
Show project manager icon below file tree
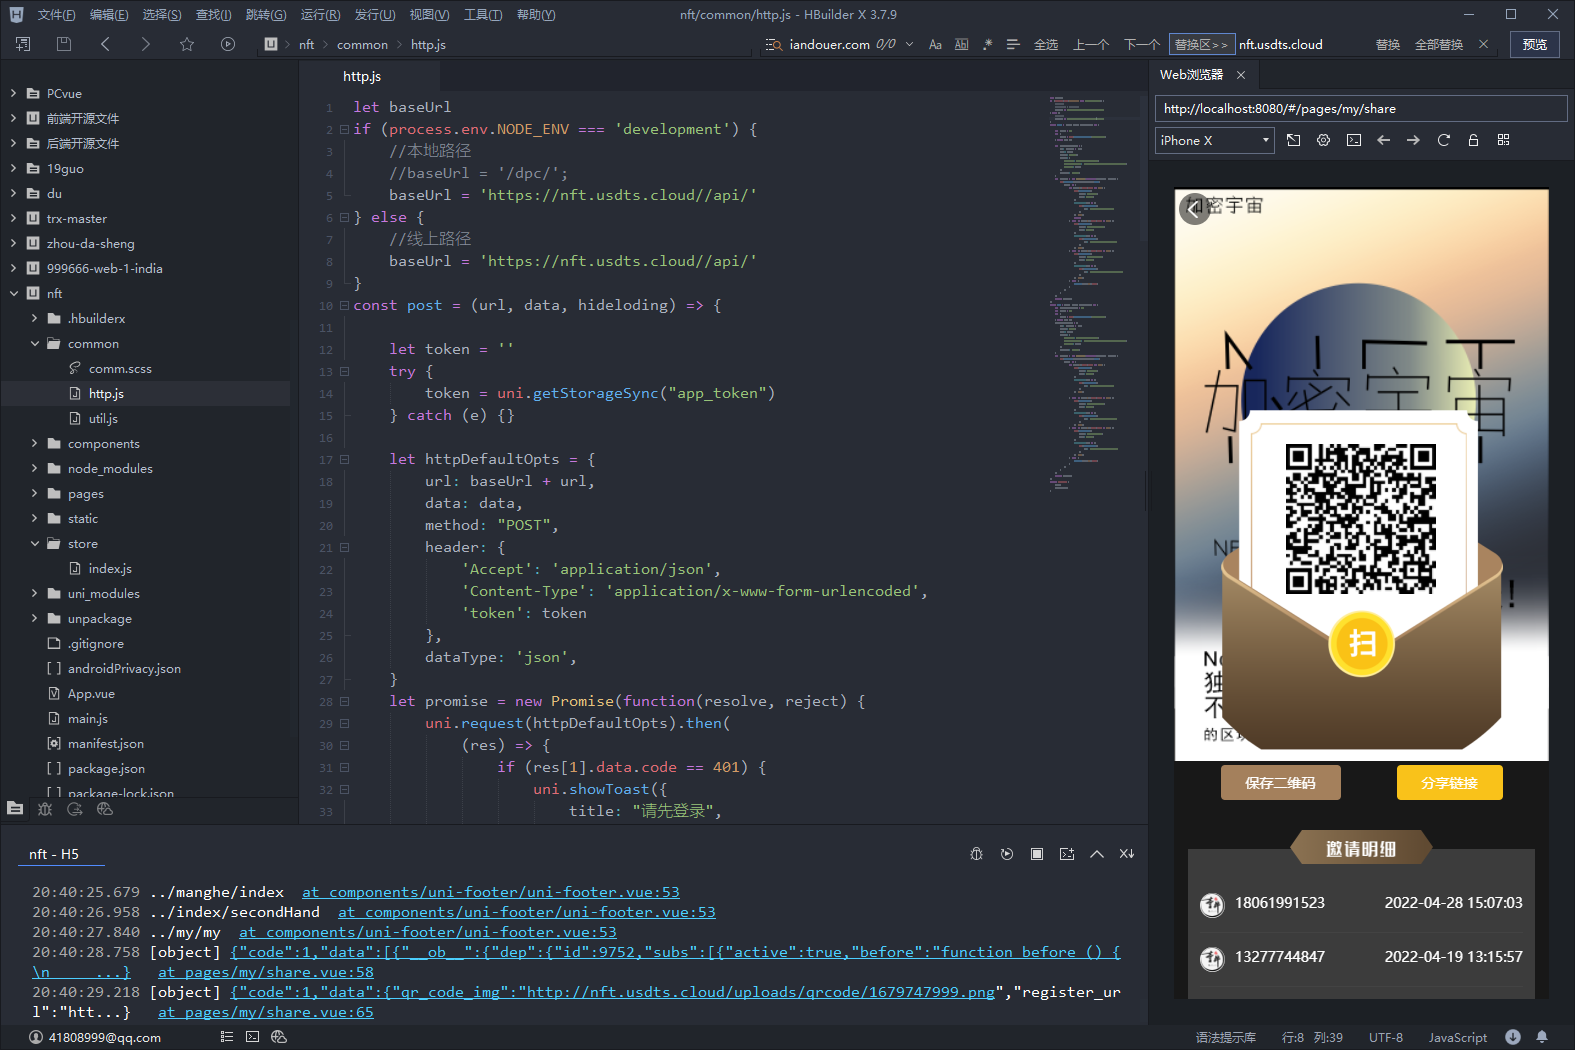pos(15,808)
